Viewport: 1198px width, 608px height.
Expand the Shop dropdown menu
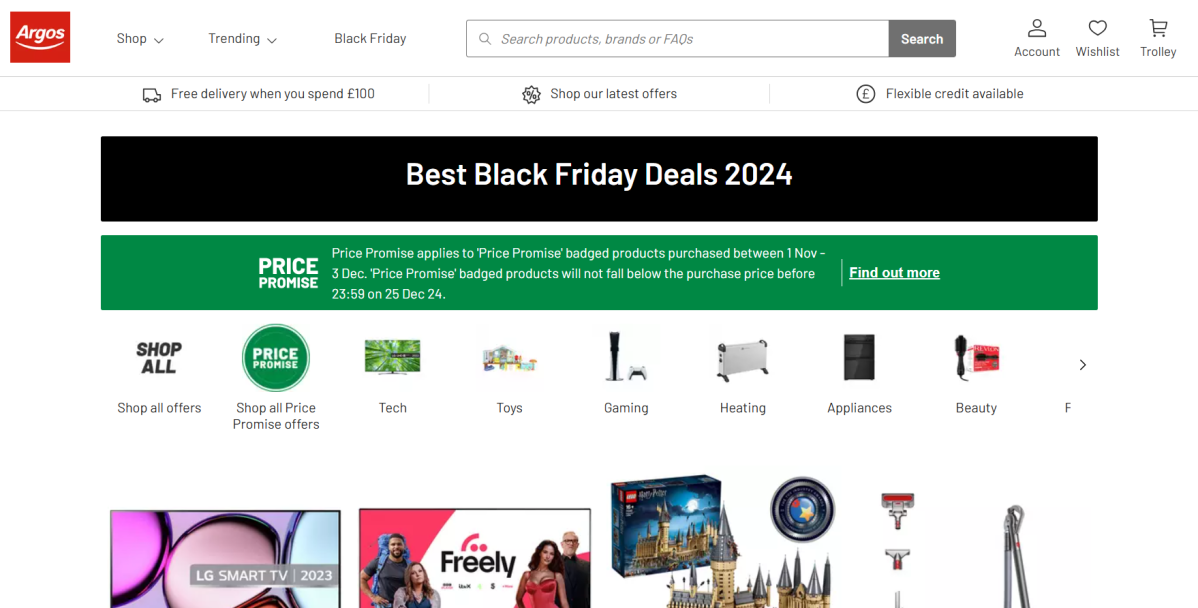coord(139,38)
